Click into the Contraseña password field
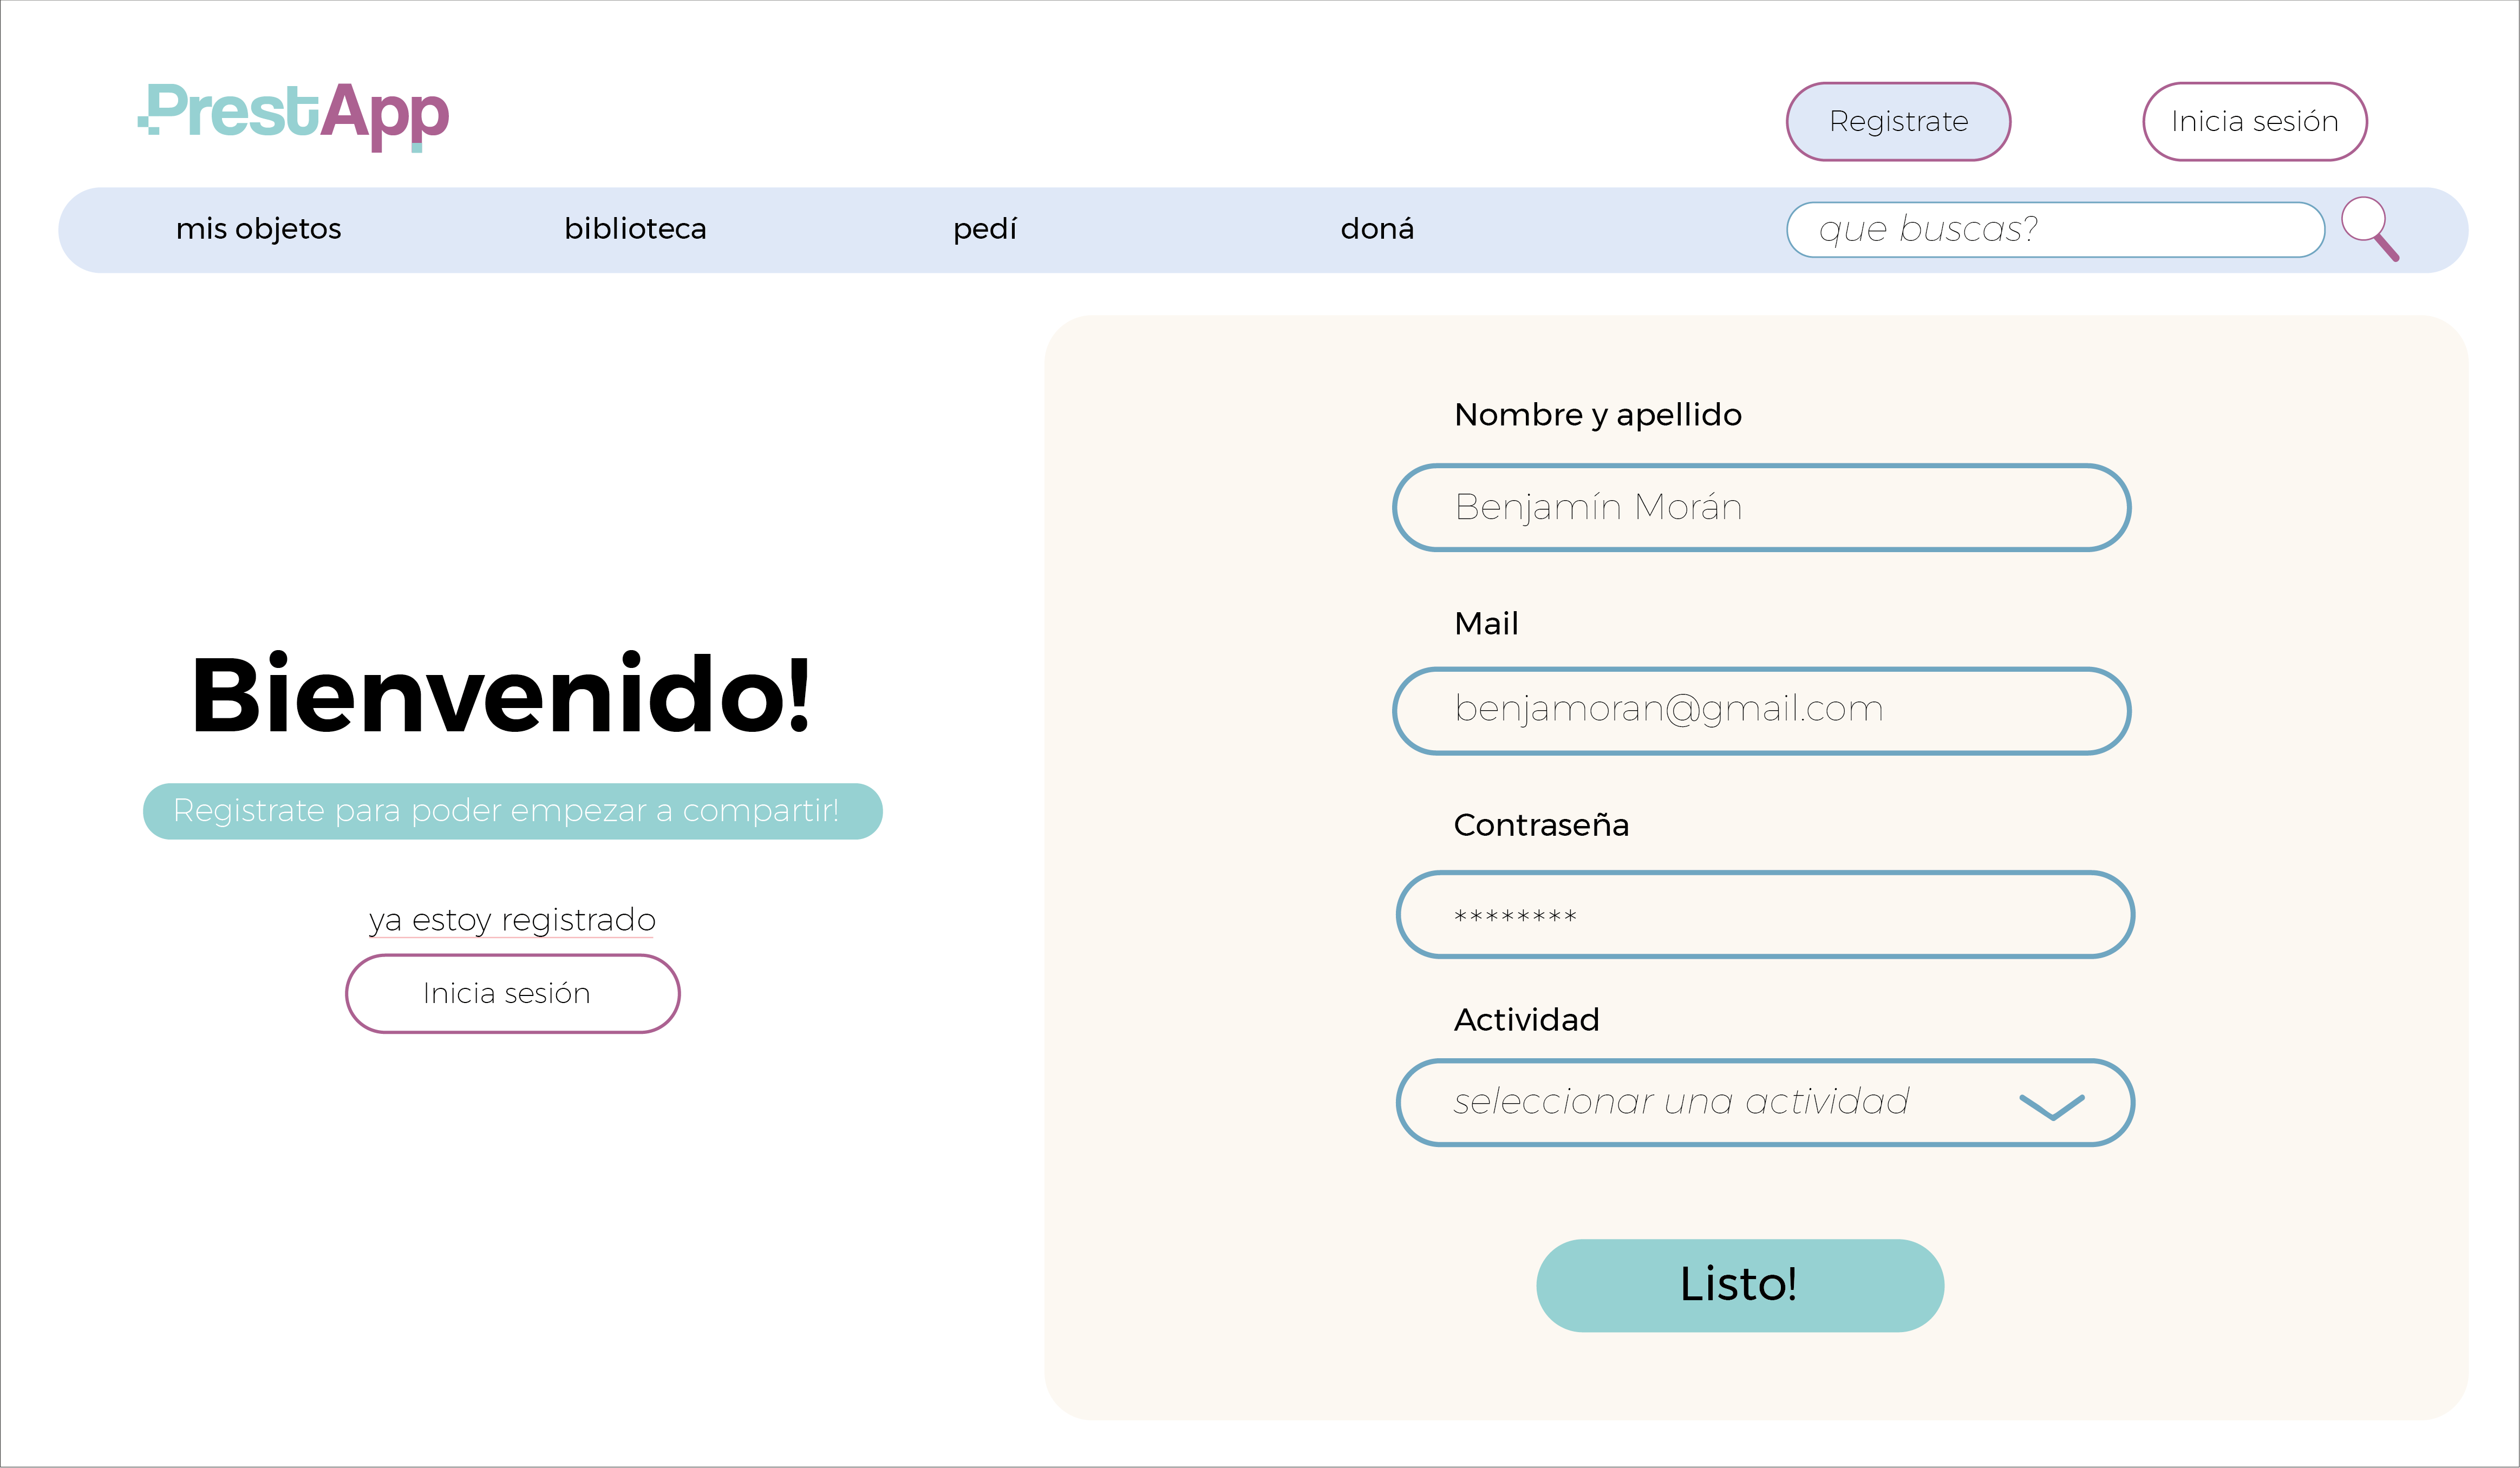The width and height of the screenshot is (2520, 1468). point(1764,914)
